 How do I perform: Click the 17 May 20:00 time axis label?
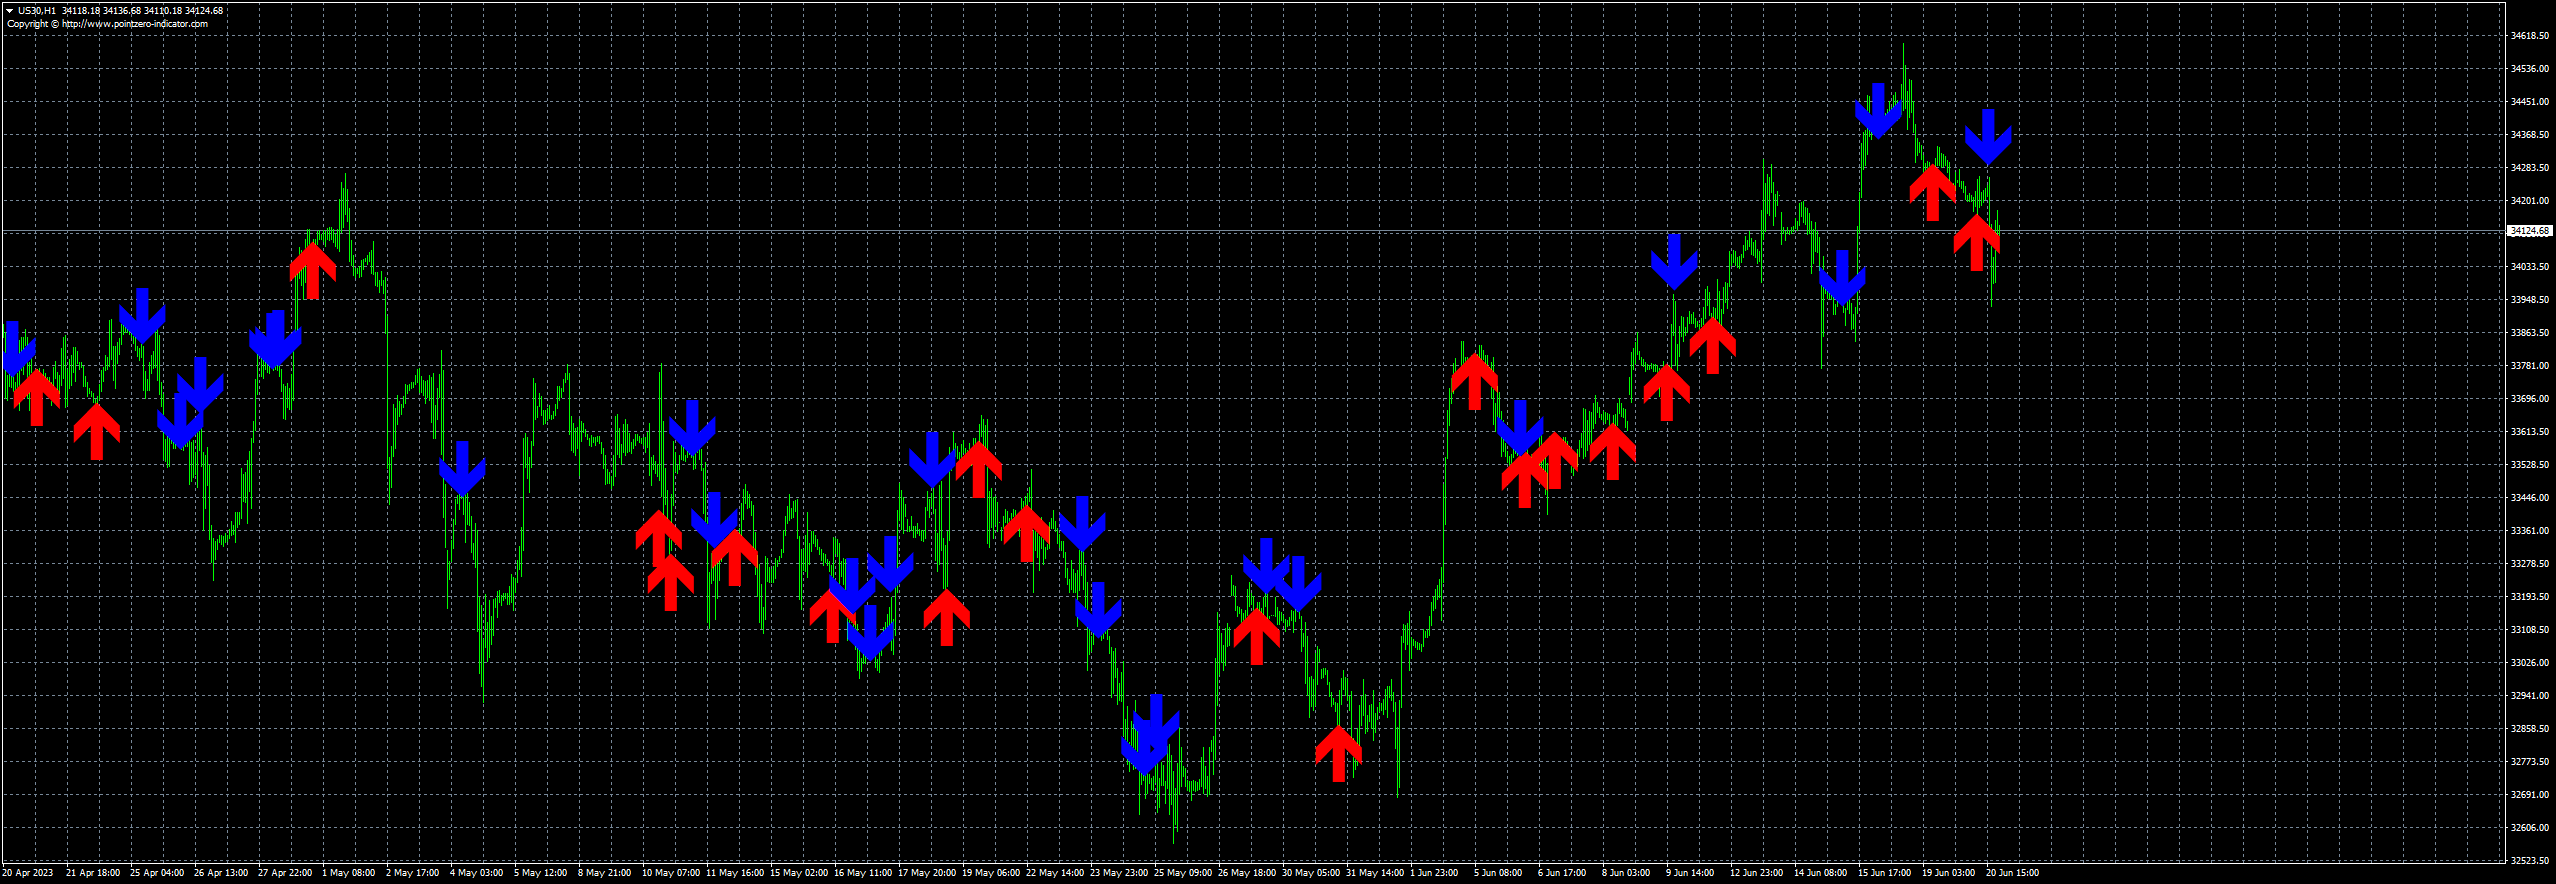click(x=927, y=873)
